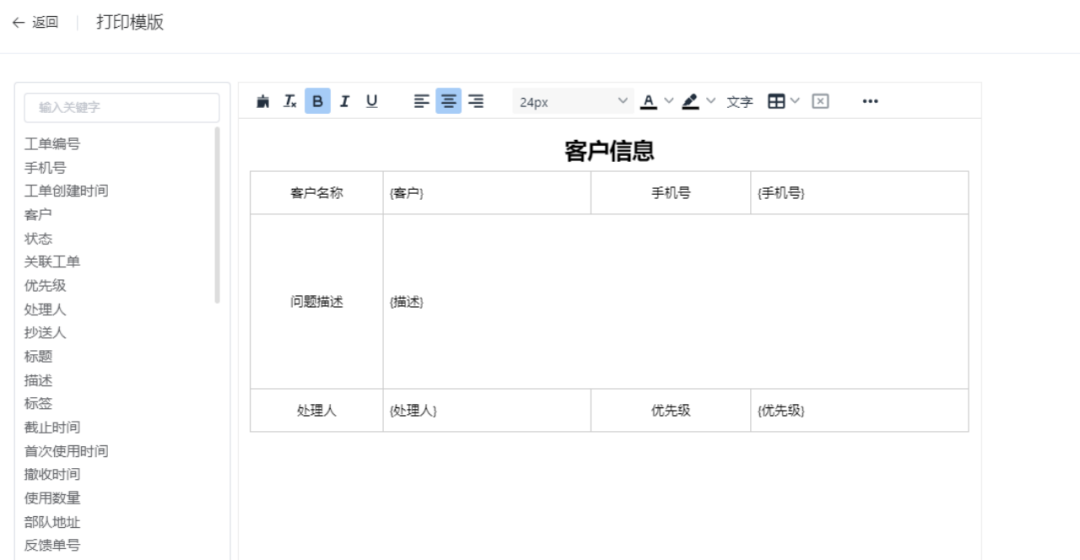Select field 截止时间
The image size is (1080, 560).
(x=52, y=427)
